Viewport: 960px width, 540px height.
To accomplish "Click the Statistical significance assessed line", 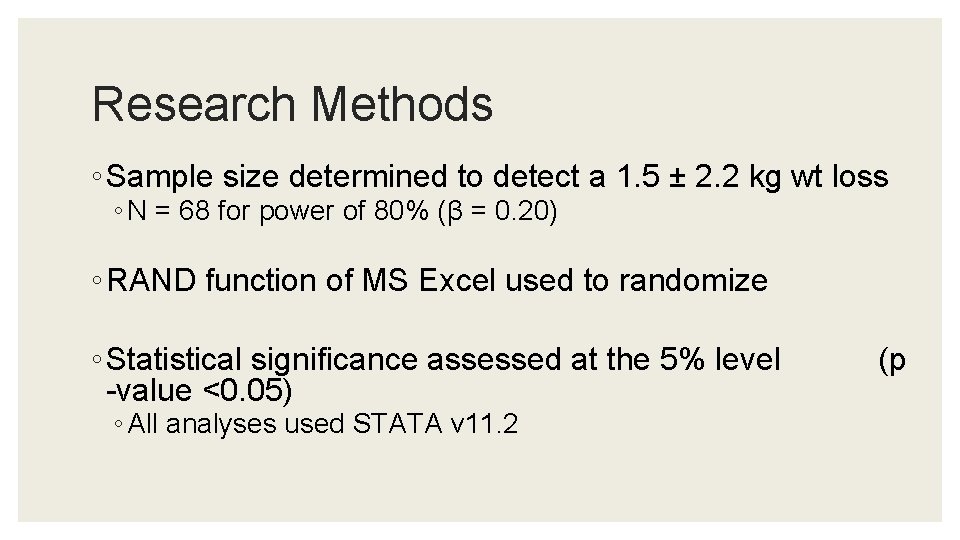I will point(443,359).
